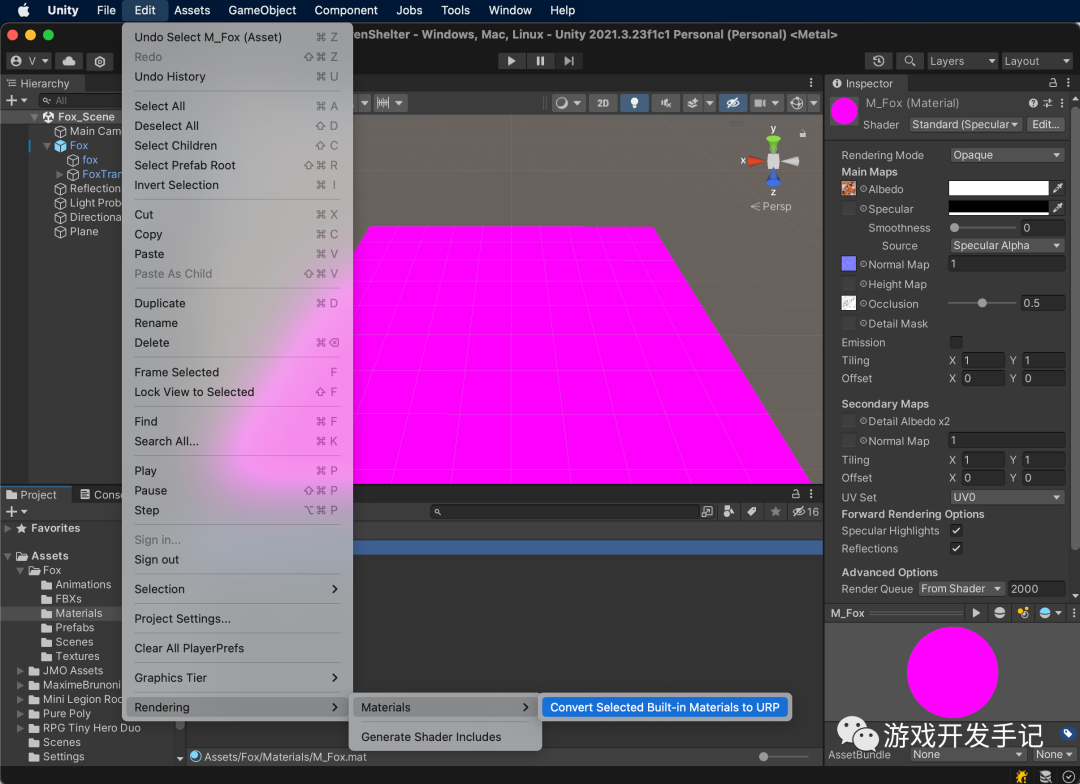Click the Pause button in toolbar
This screenshot has width=1080, height=784.
pos(540,61)
